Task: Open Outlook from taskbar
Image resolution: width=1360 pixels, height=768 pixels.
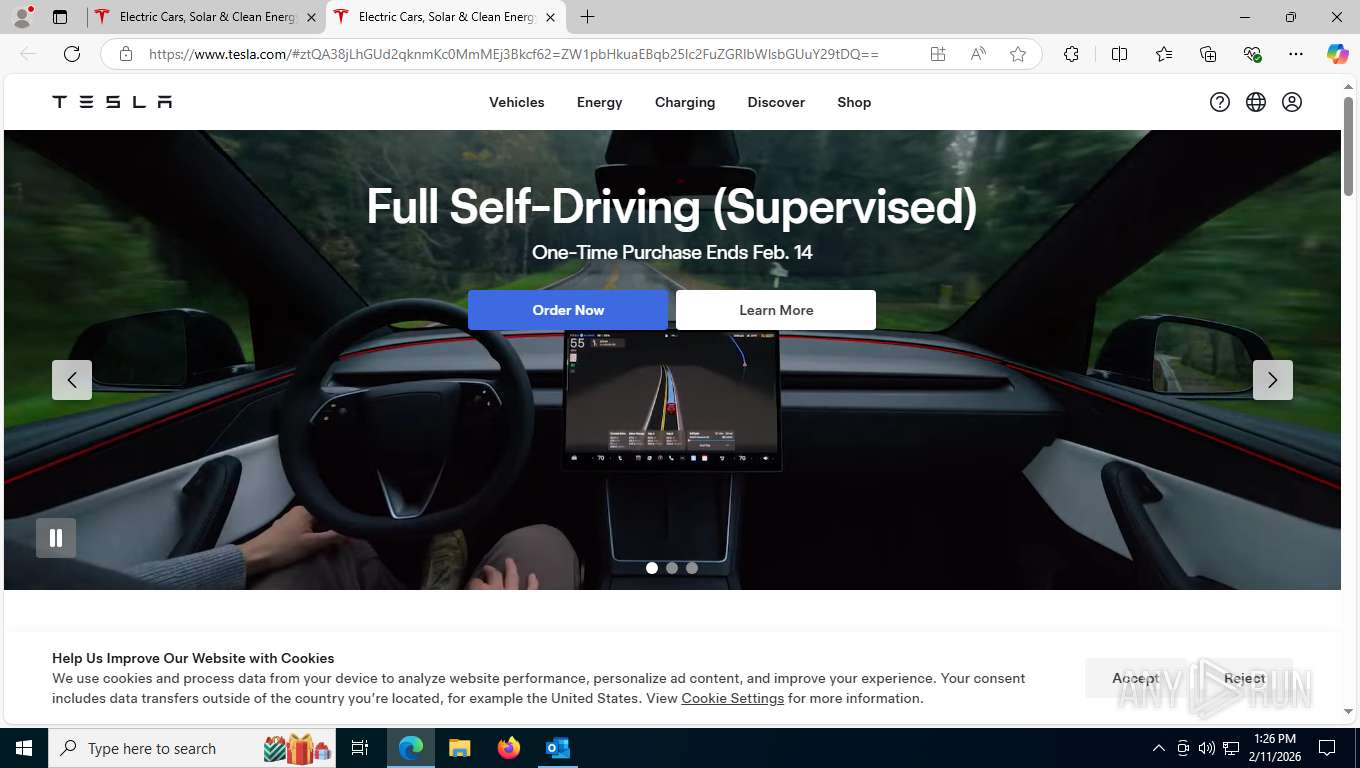Action: [557, 748]
